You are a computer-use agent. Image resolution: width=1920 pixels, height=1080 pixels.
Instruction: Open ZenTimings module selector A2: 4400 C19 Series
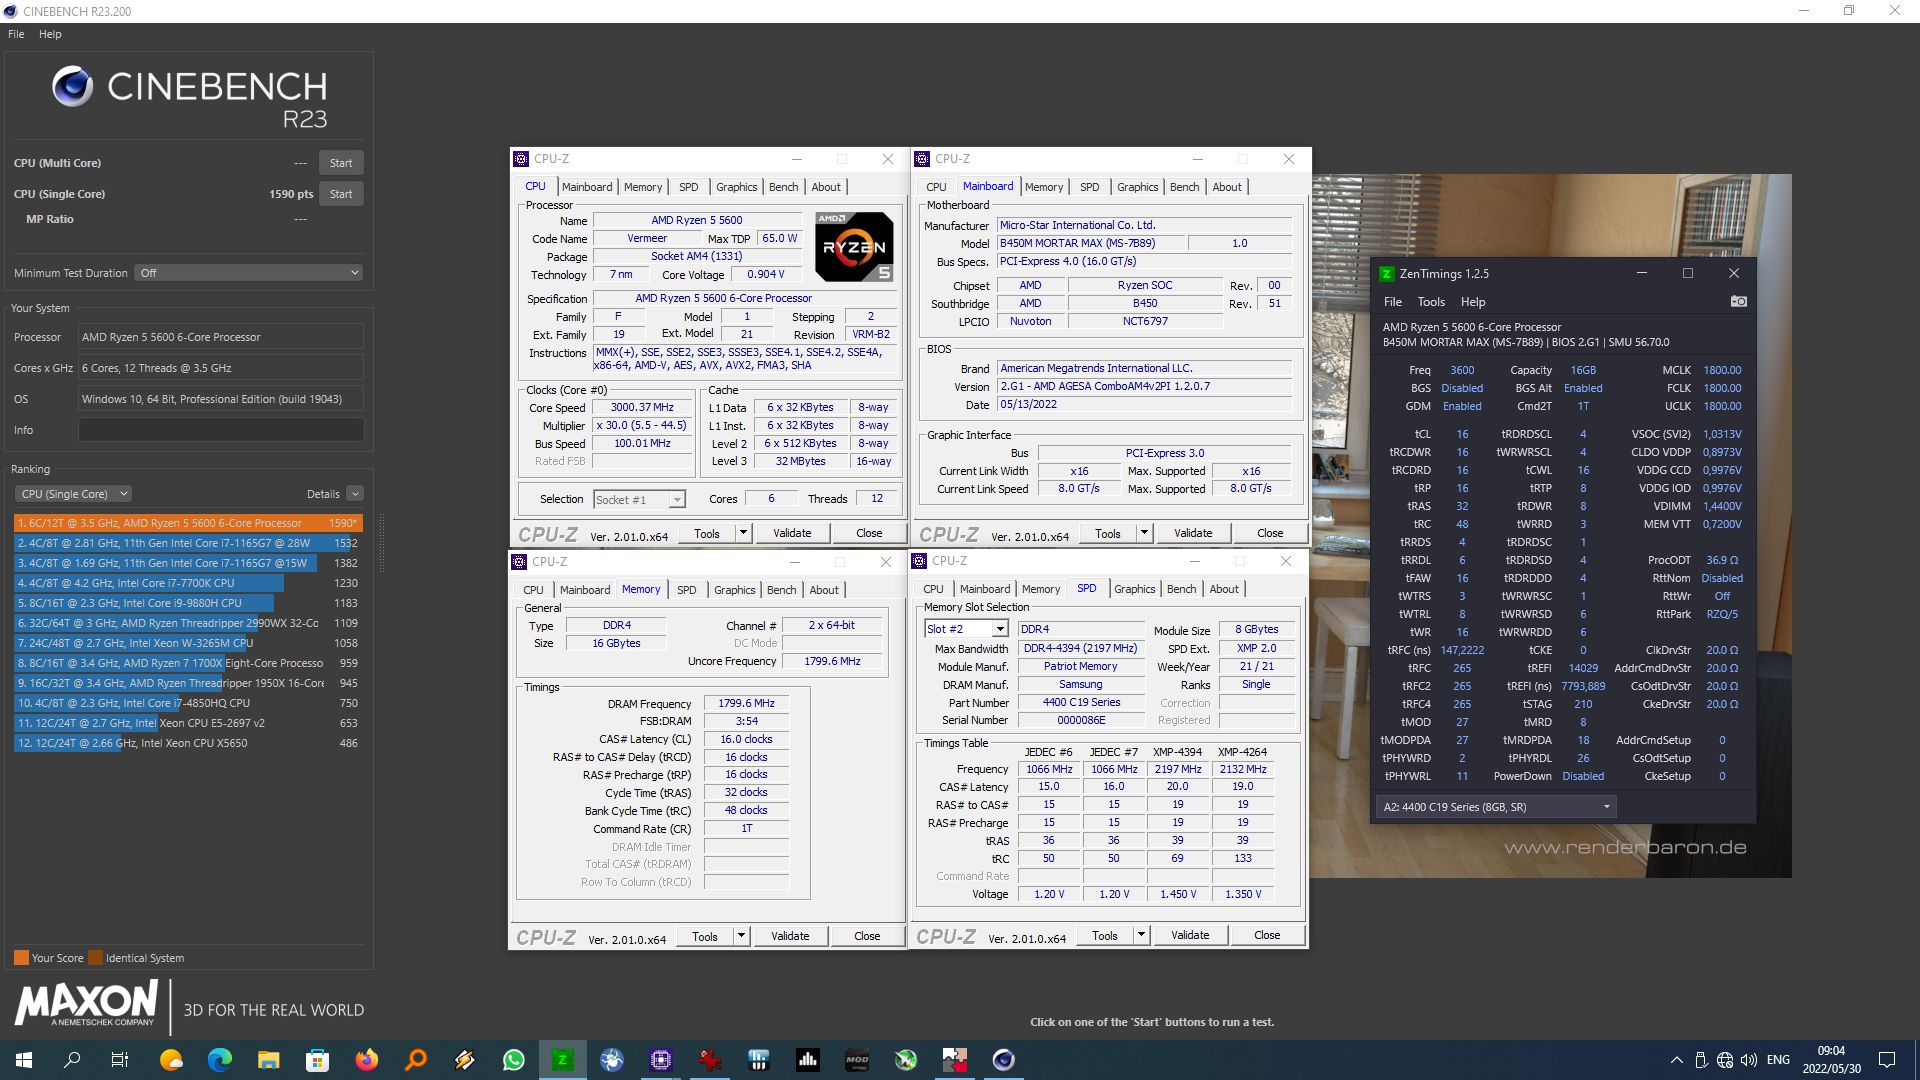click(x=1496, y=807)
